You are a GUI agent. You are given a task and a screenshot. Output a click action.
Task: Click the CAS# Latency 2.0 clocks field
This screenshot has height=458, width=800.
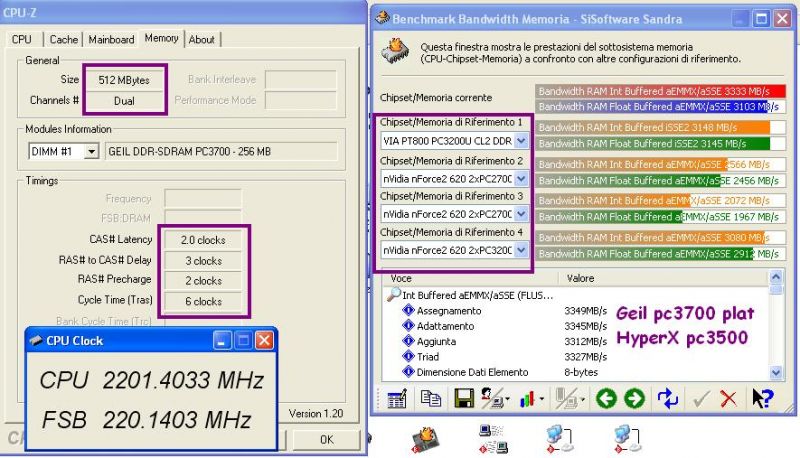click(x=203, y=240)
